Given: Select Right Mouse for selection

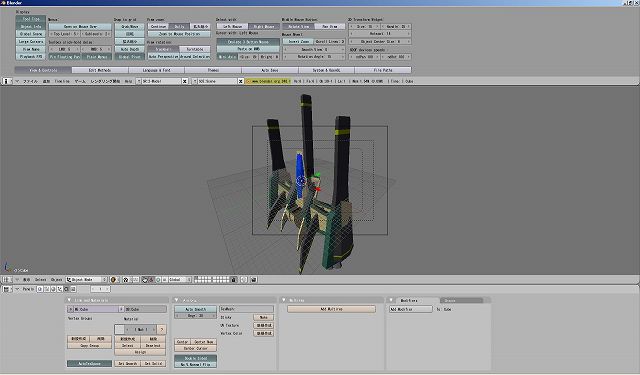Looking at the screenshot, I should pyautogui.click(x=264, y=27).
